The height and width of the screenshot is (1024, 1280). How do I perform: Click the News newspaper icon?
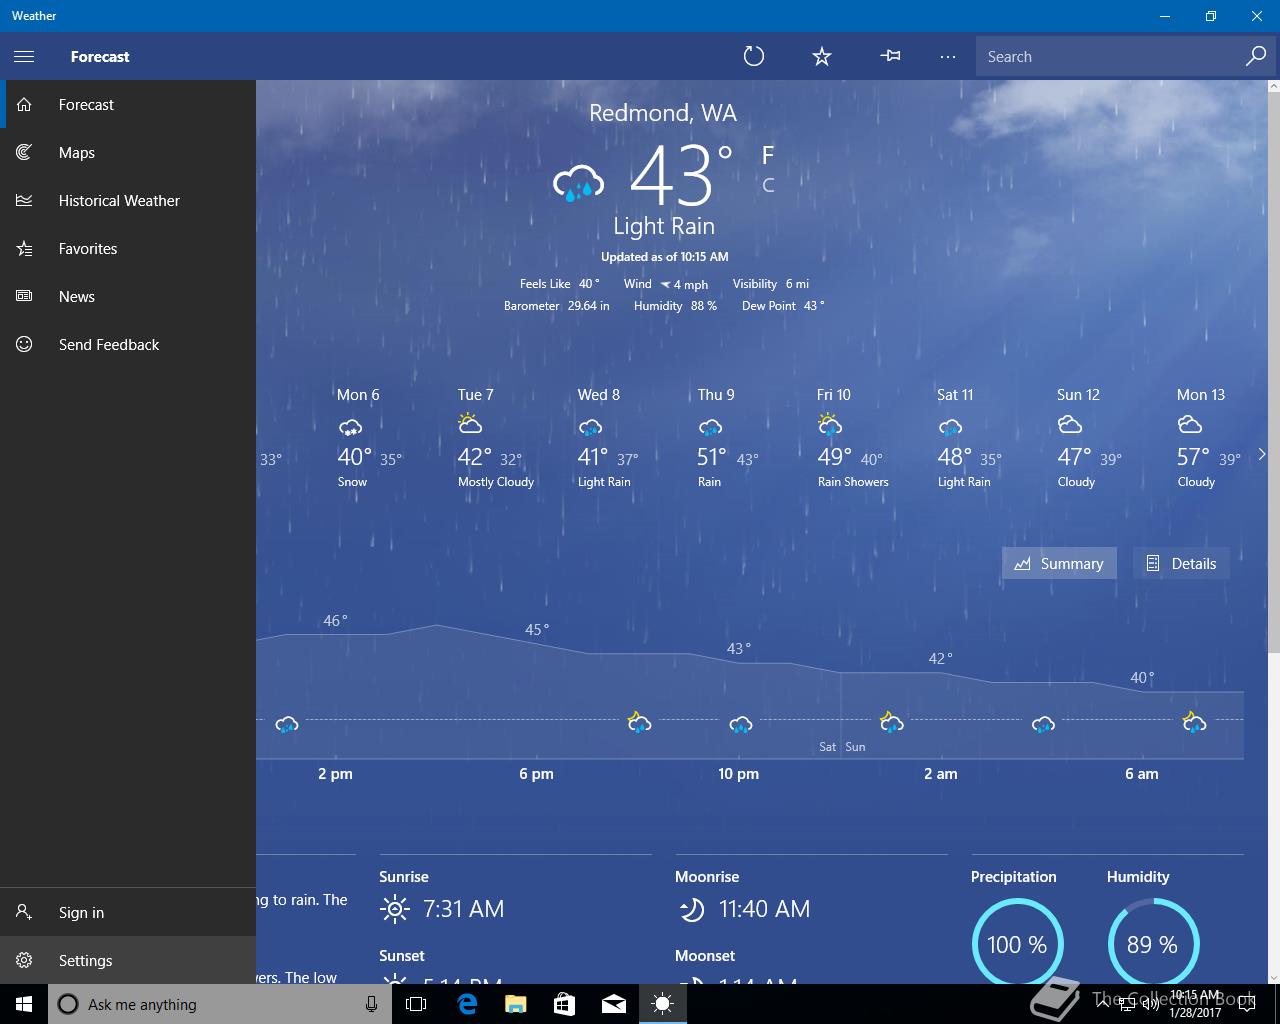(x=24, y=296)
